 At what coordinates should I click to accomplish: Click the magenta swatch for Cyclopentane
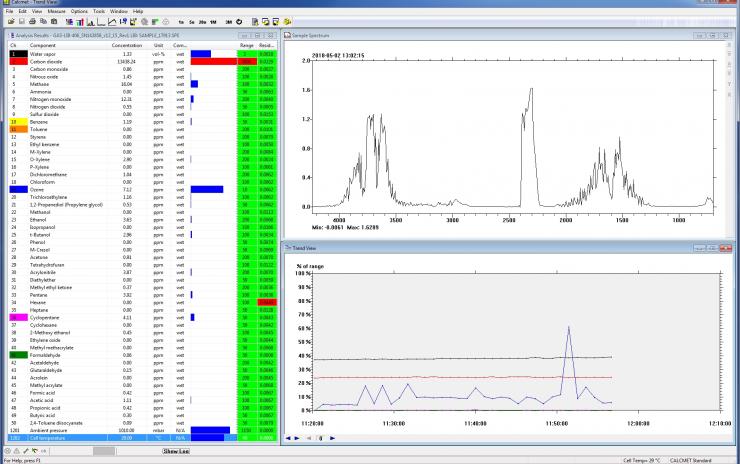tap(18, 318)
